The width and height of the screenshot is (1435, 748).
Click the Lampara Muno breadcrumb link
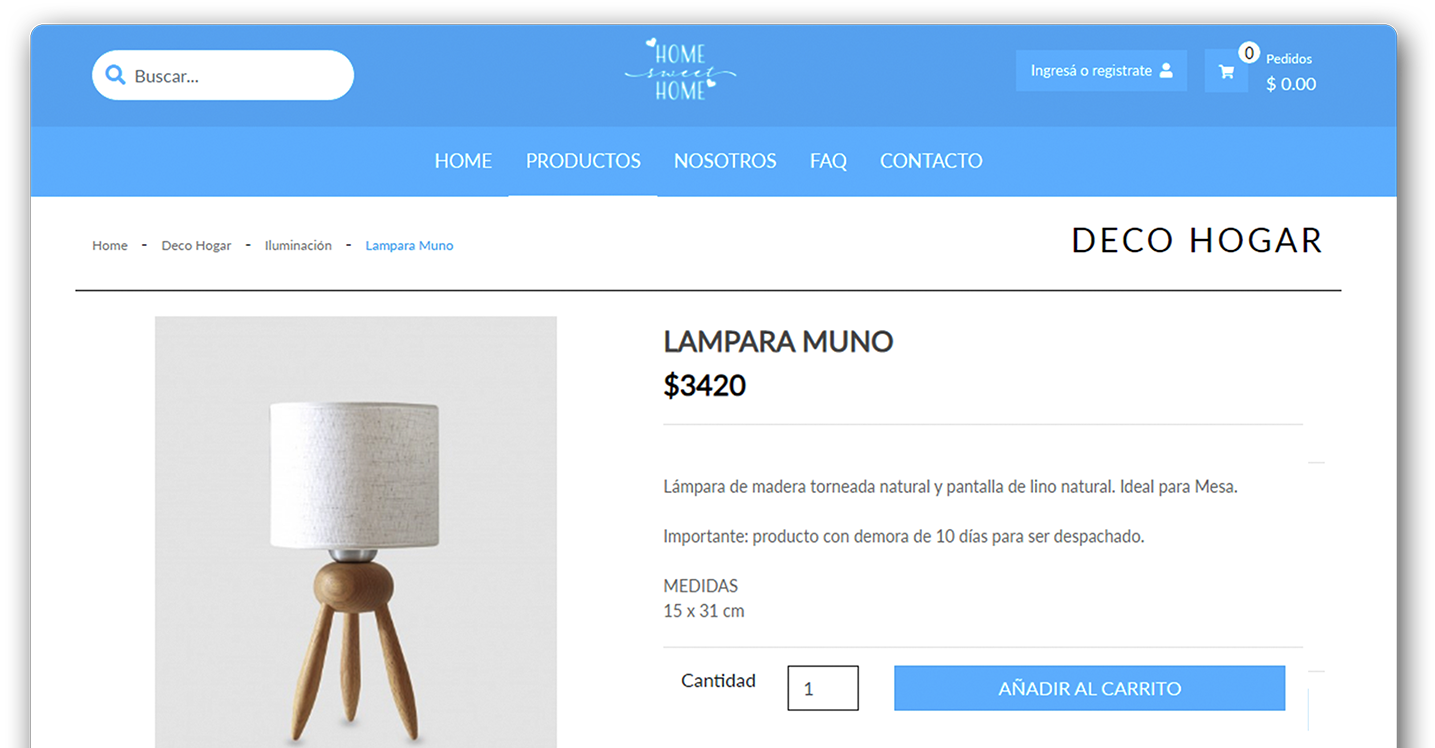pos(409,245)
